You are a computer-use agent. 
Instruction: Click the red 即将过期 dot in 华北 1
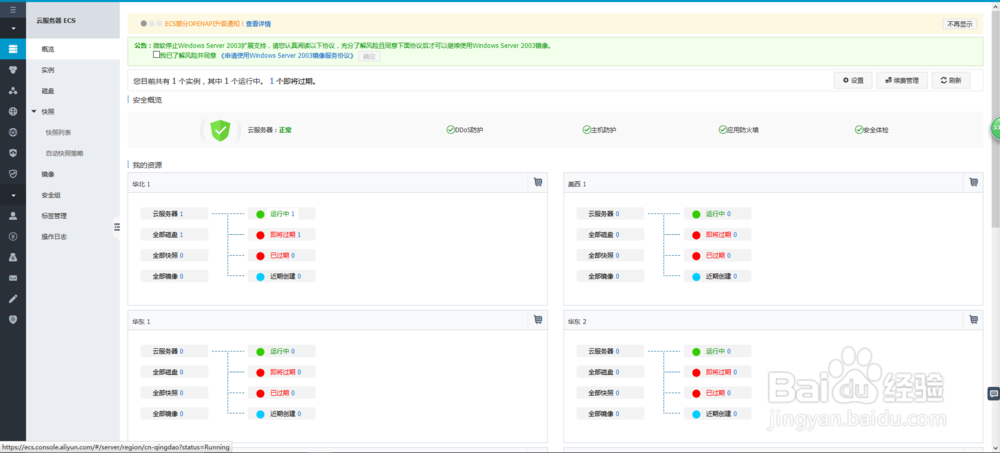pyautogui.click(x=260, y=235)
